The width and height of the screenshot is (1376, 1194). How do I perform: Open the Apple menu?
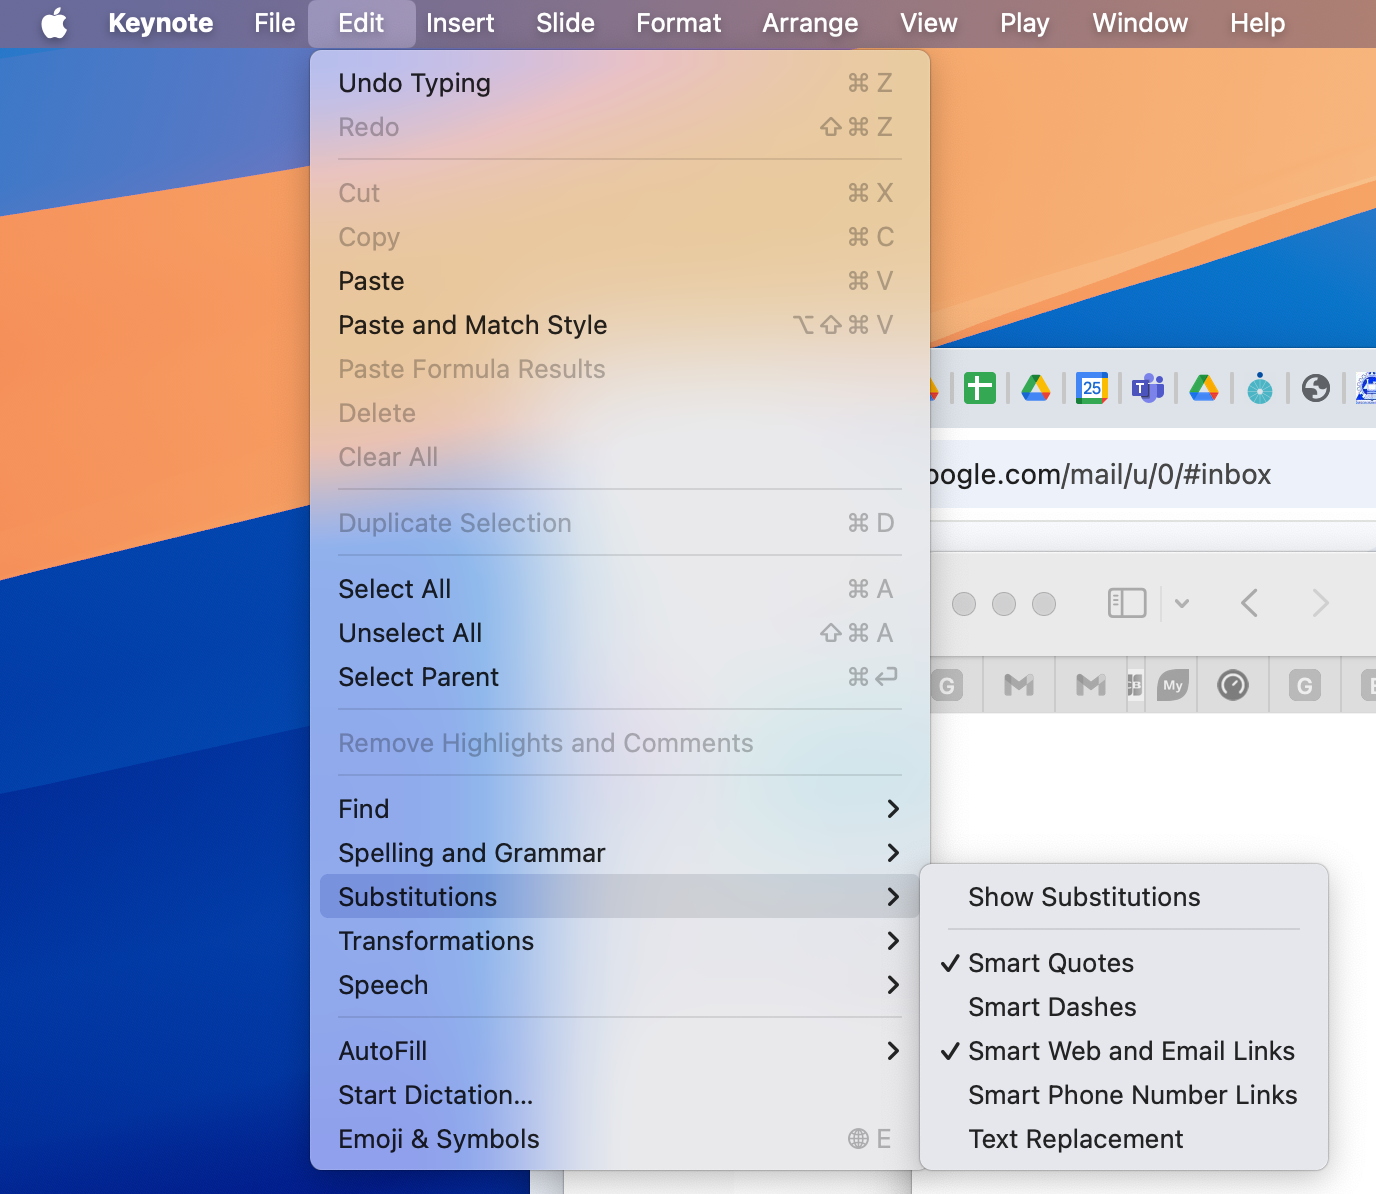(x=54, y=23)
